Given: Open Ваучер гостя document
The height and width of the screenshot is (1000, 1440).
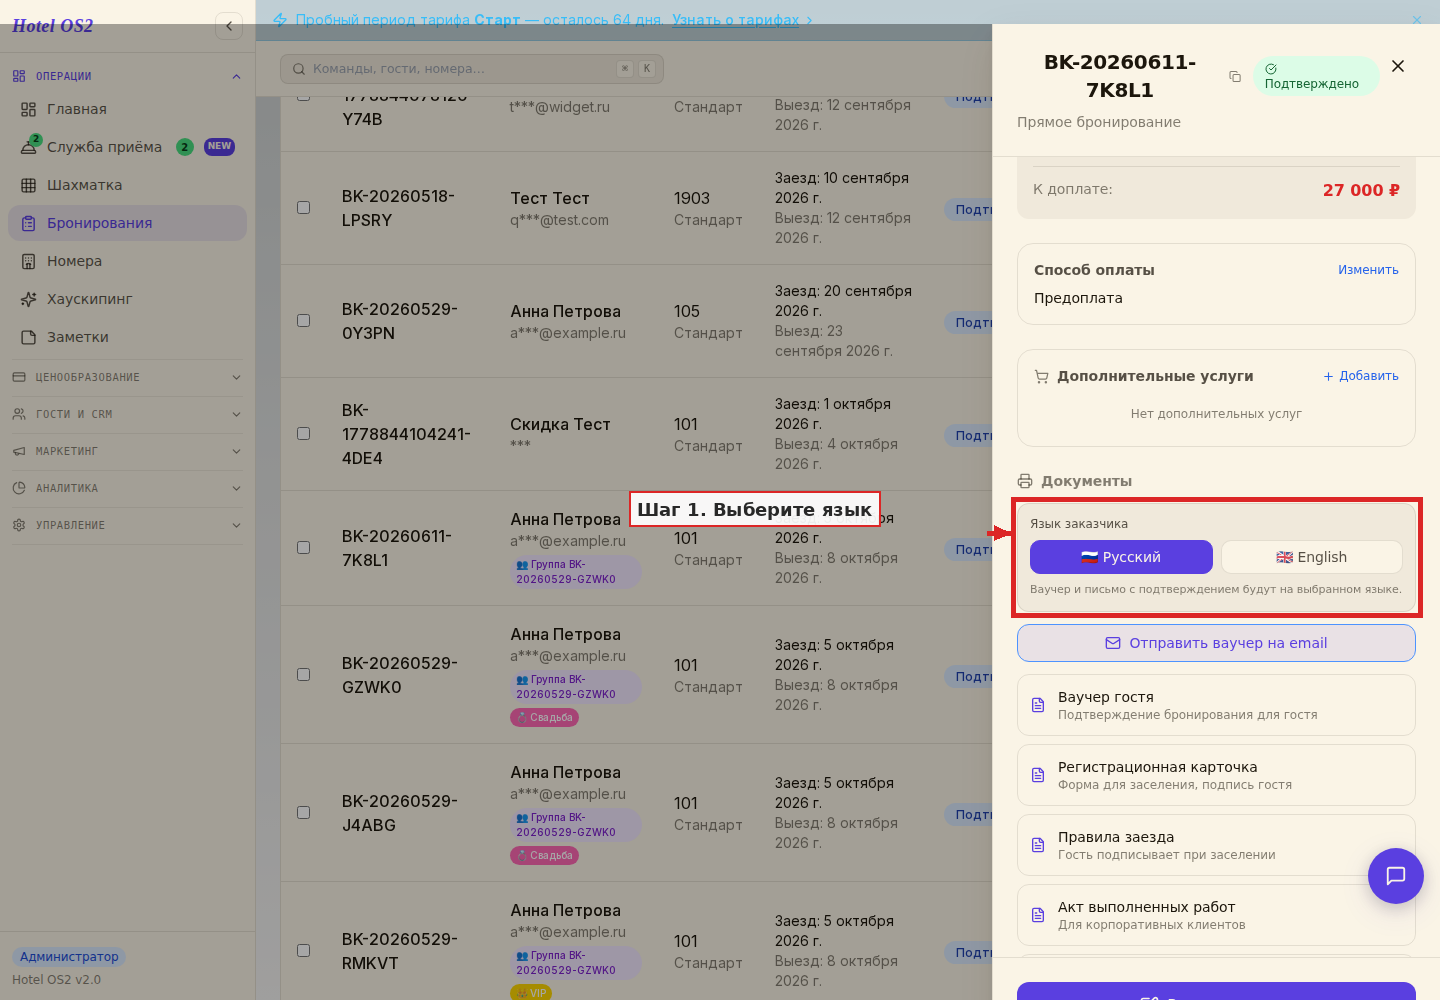Looking at the screenshot, I should pos(1216,705).
